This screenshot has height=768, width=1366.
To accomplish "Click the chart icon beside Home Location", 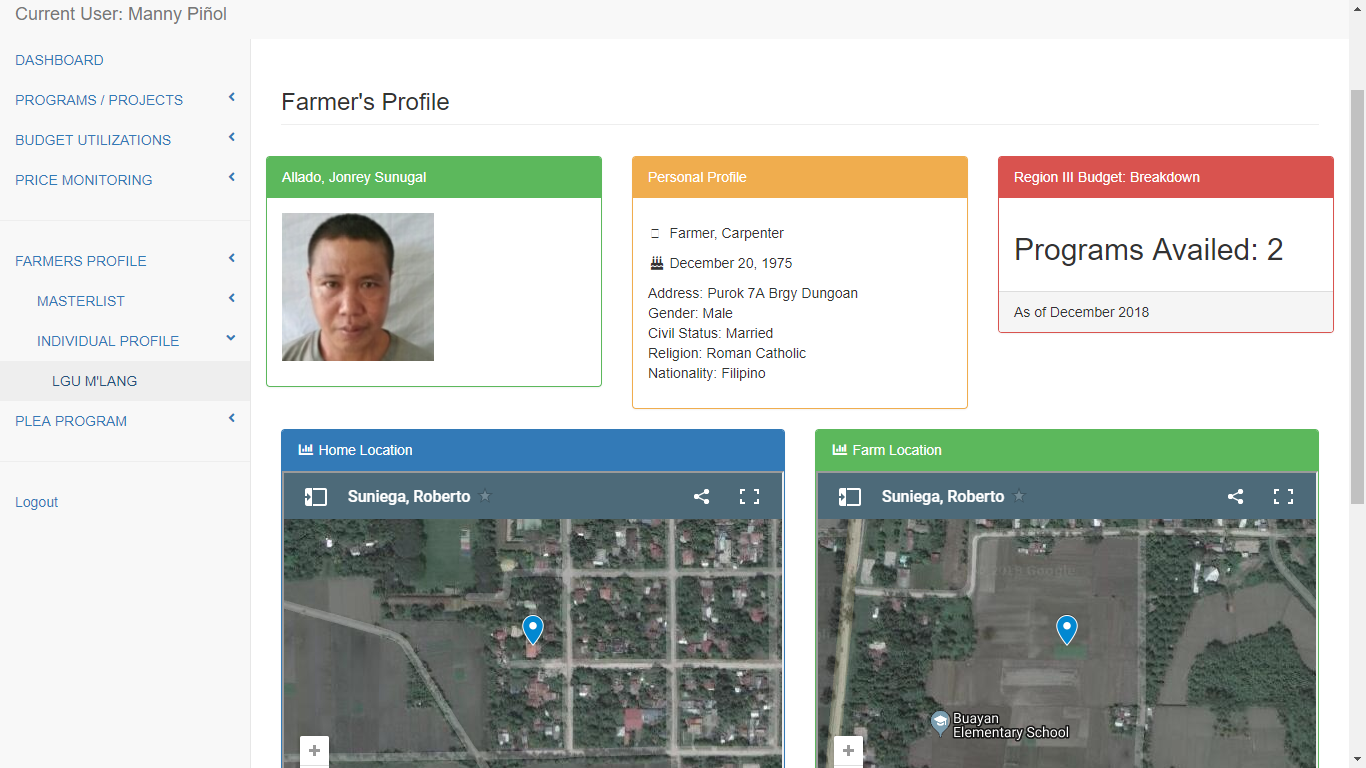I will 306,450.
